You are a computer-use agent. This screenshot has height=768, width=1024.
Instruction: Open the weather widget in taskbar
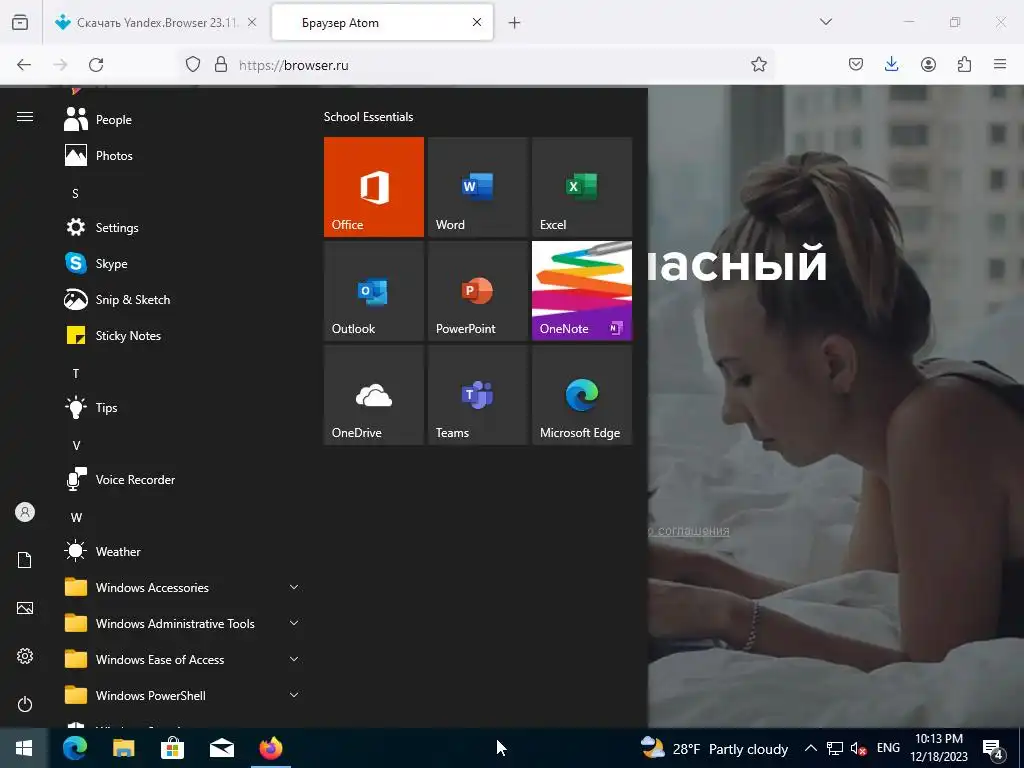[x=714, y=748]
